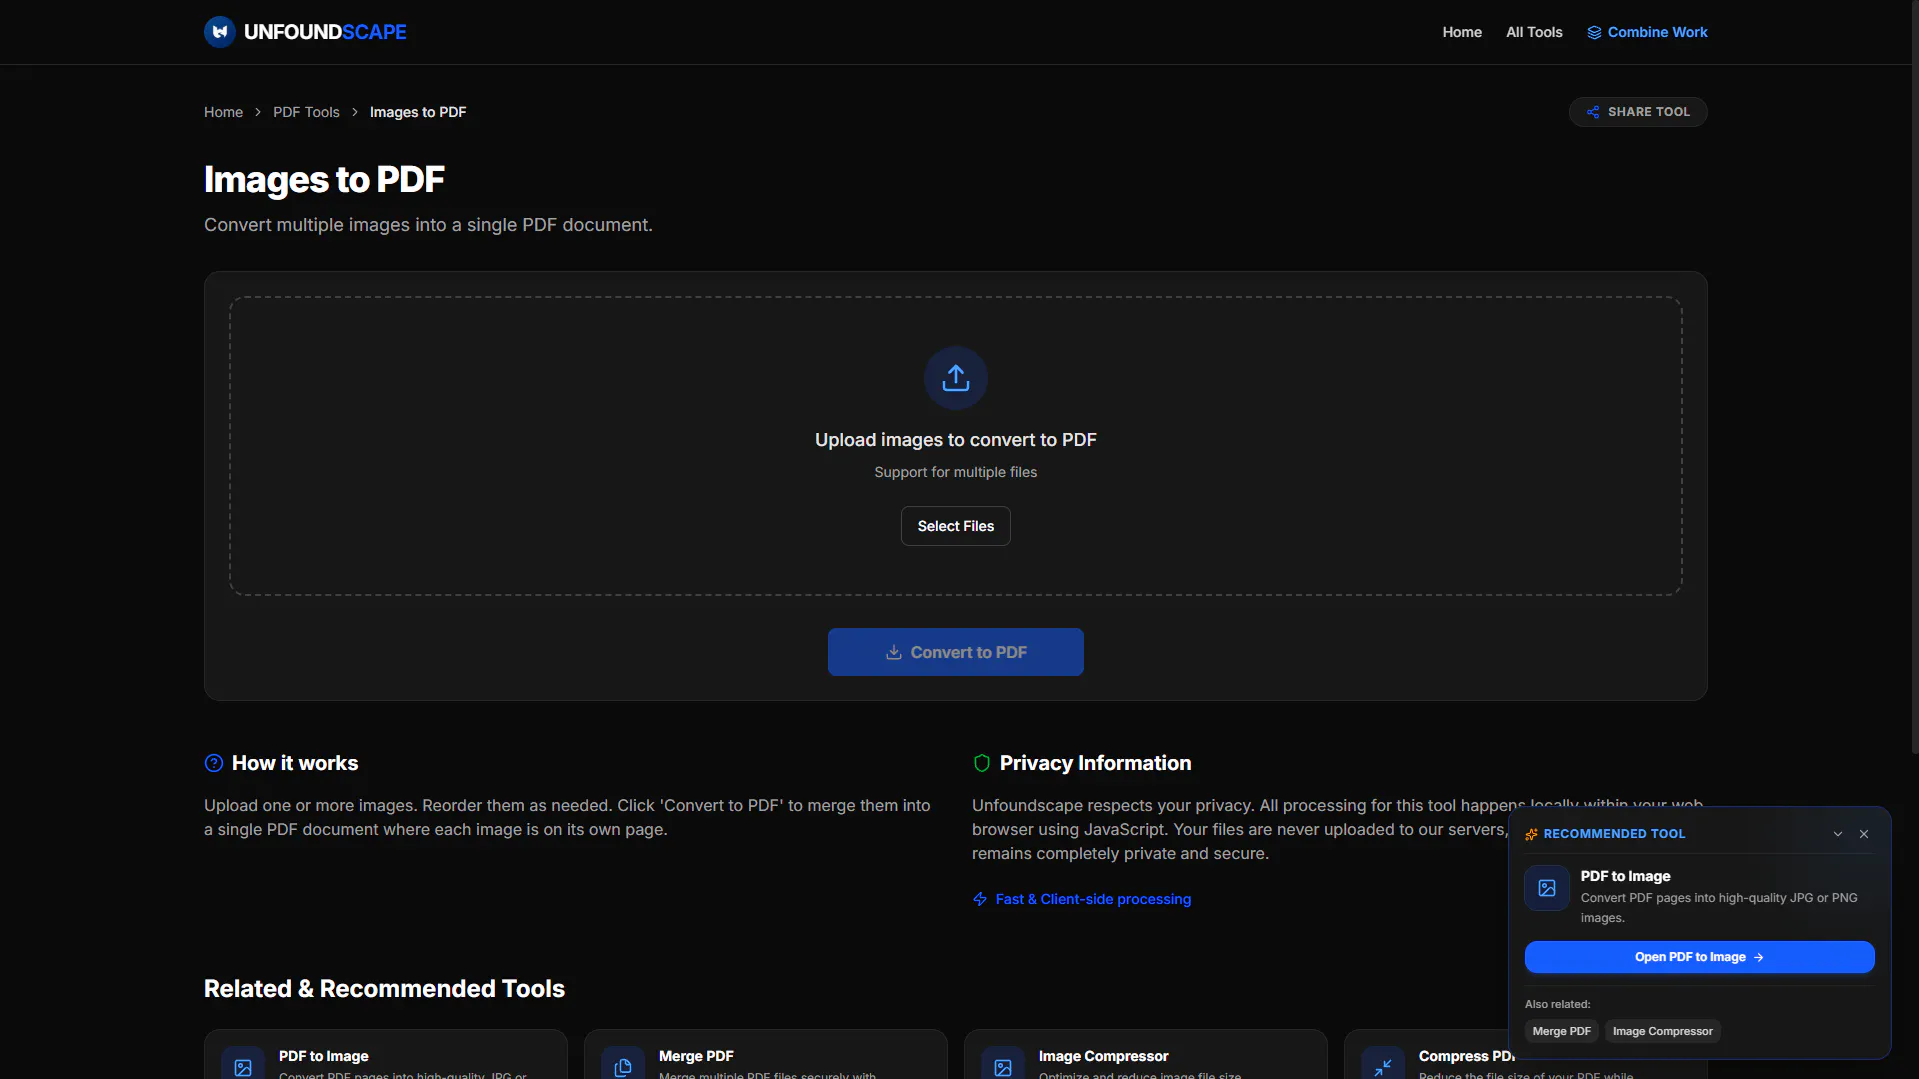Click the PDF to Image icon in the Recommended Tool popup
The height and width of the screenshot is (1079, 1919).
click(x=1547, y=888)
